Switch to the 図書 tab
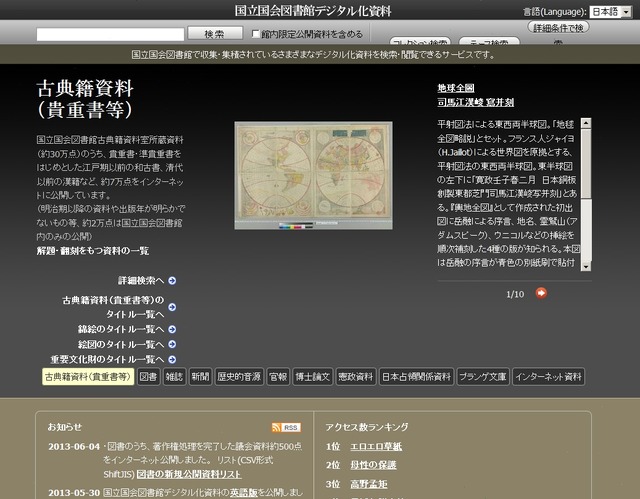This screenshot has width=640, height=499. click(x=148, y=377)
